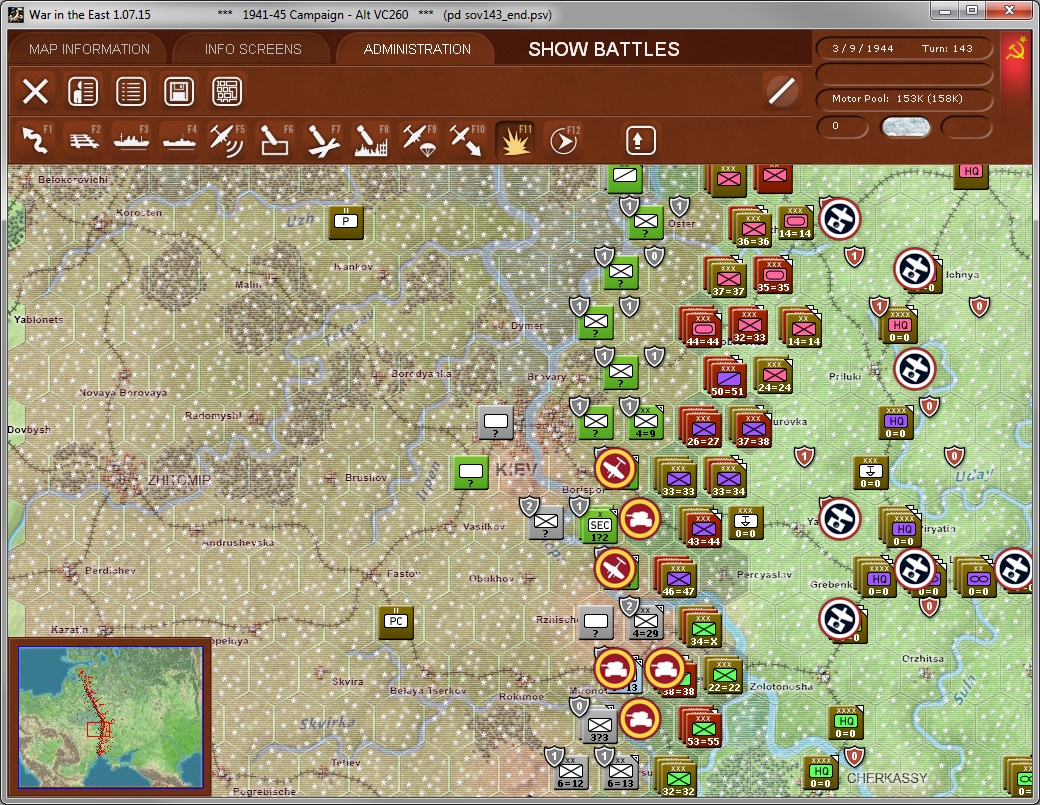The image size is (1040, 805).
Task: Select F10 air transfer mode
Action: click(x=467, y=139)
